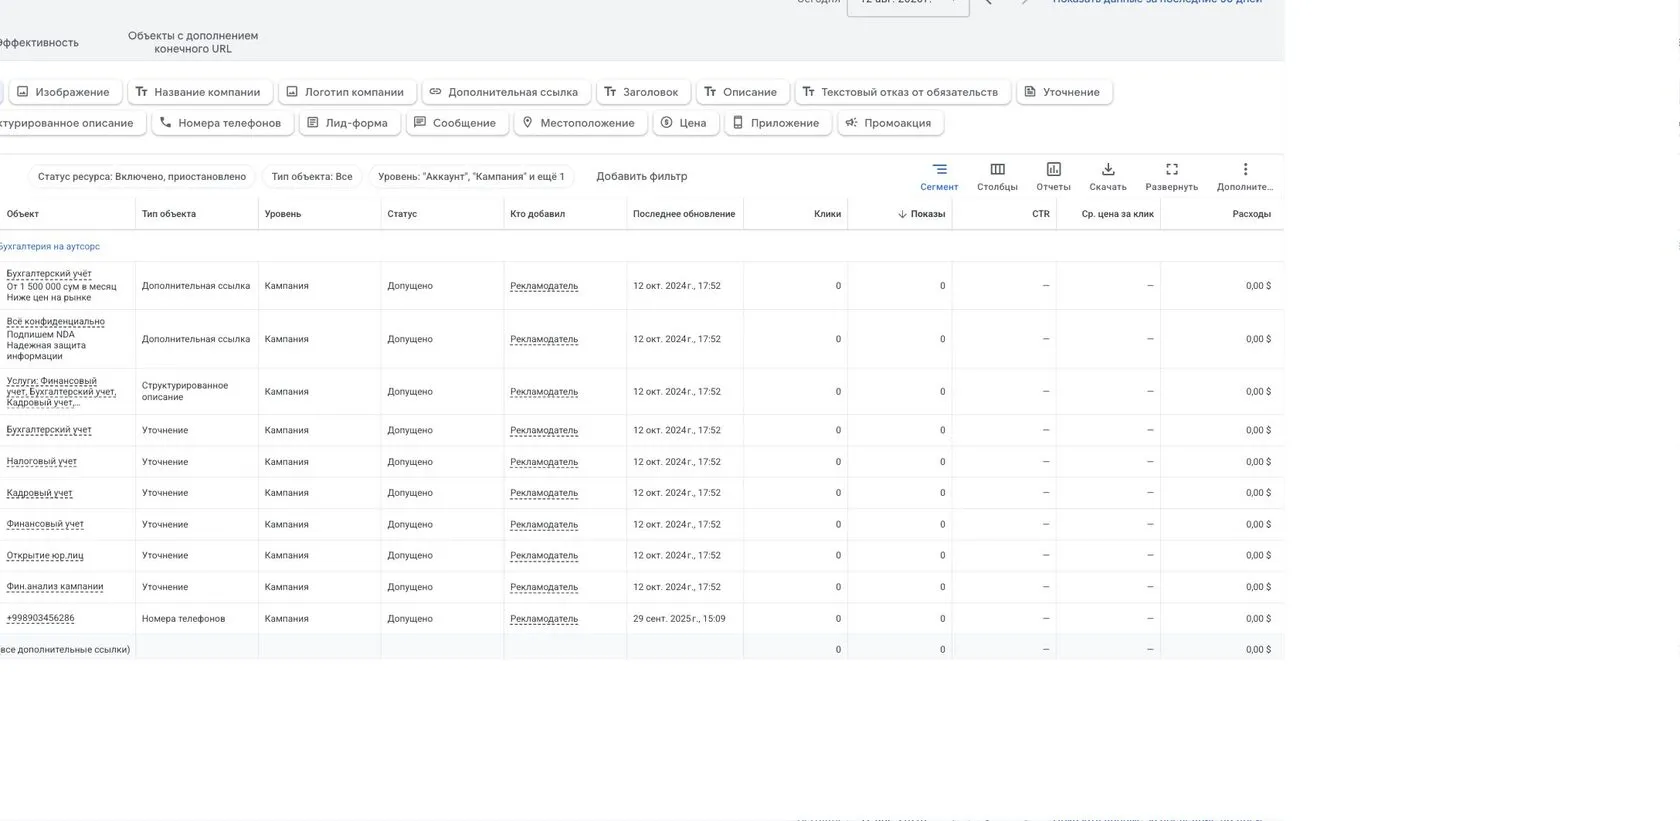Open the Reports (Отчеты) icon
The height and width of the screenshot is (821, 1680).
point(1053,176)
